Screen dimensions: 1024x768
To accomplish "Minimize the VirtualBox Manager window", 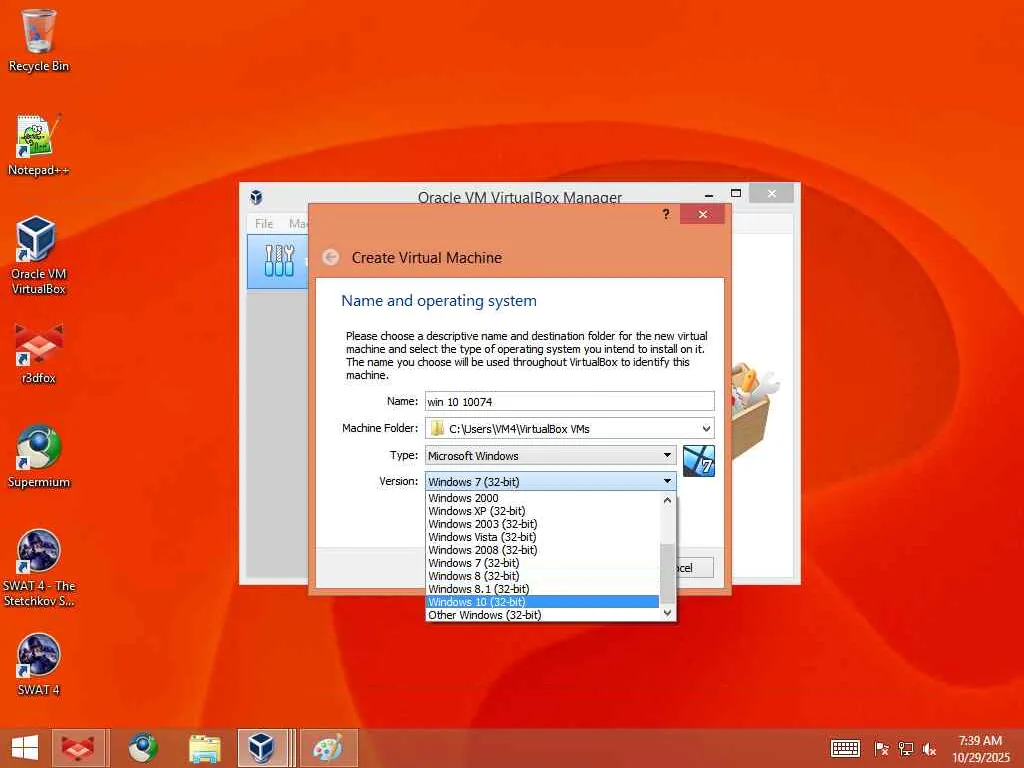I will point(709,195).
